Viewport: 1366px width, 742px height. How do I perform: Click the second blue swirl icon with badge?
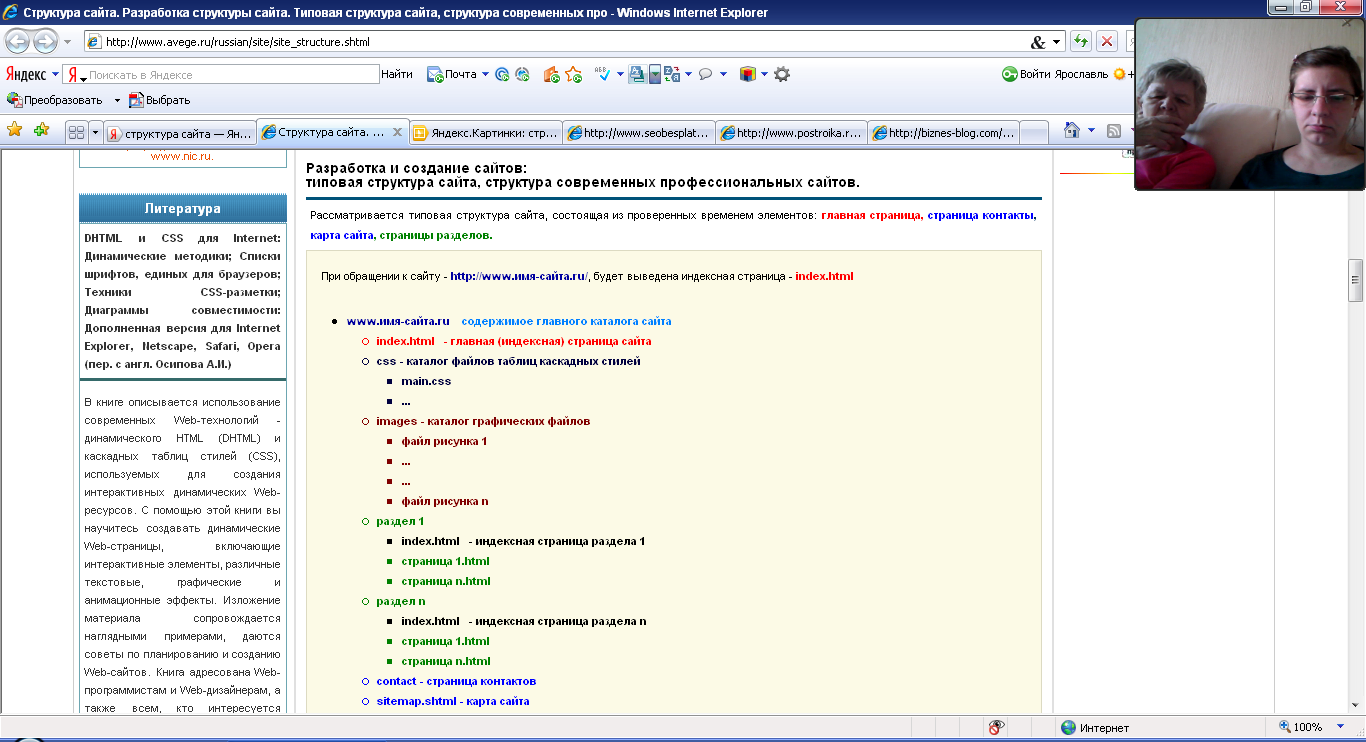[522, 74]
